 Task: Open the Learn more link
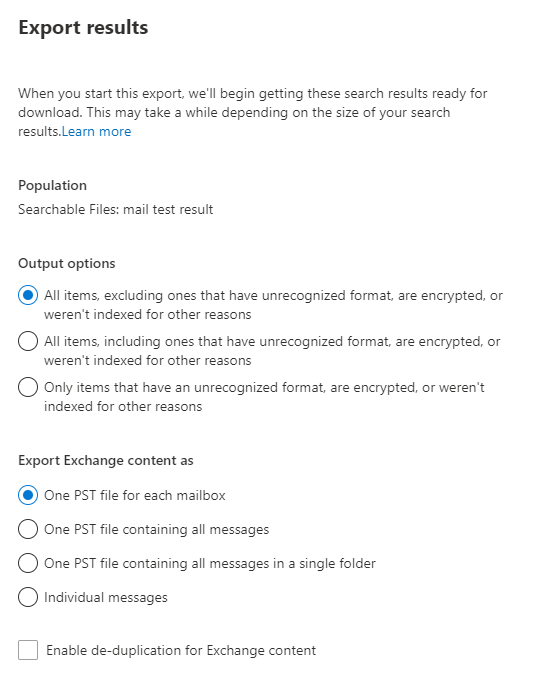pos(96,132)
